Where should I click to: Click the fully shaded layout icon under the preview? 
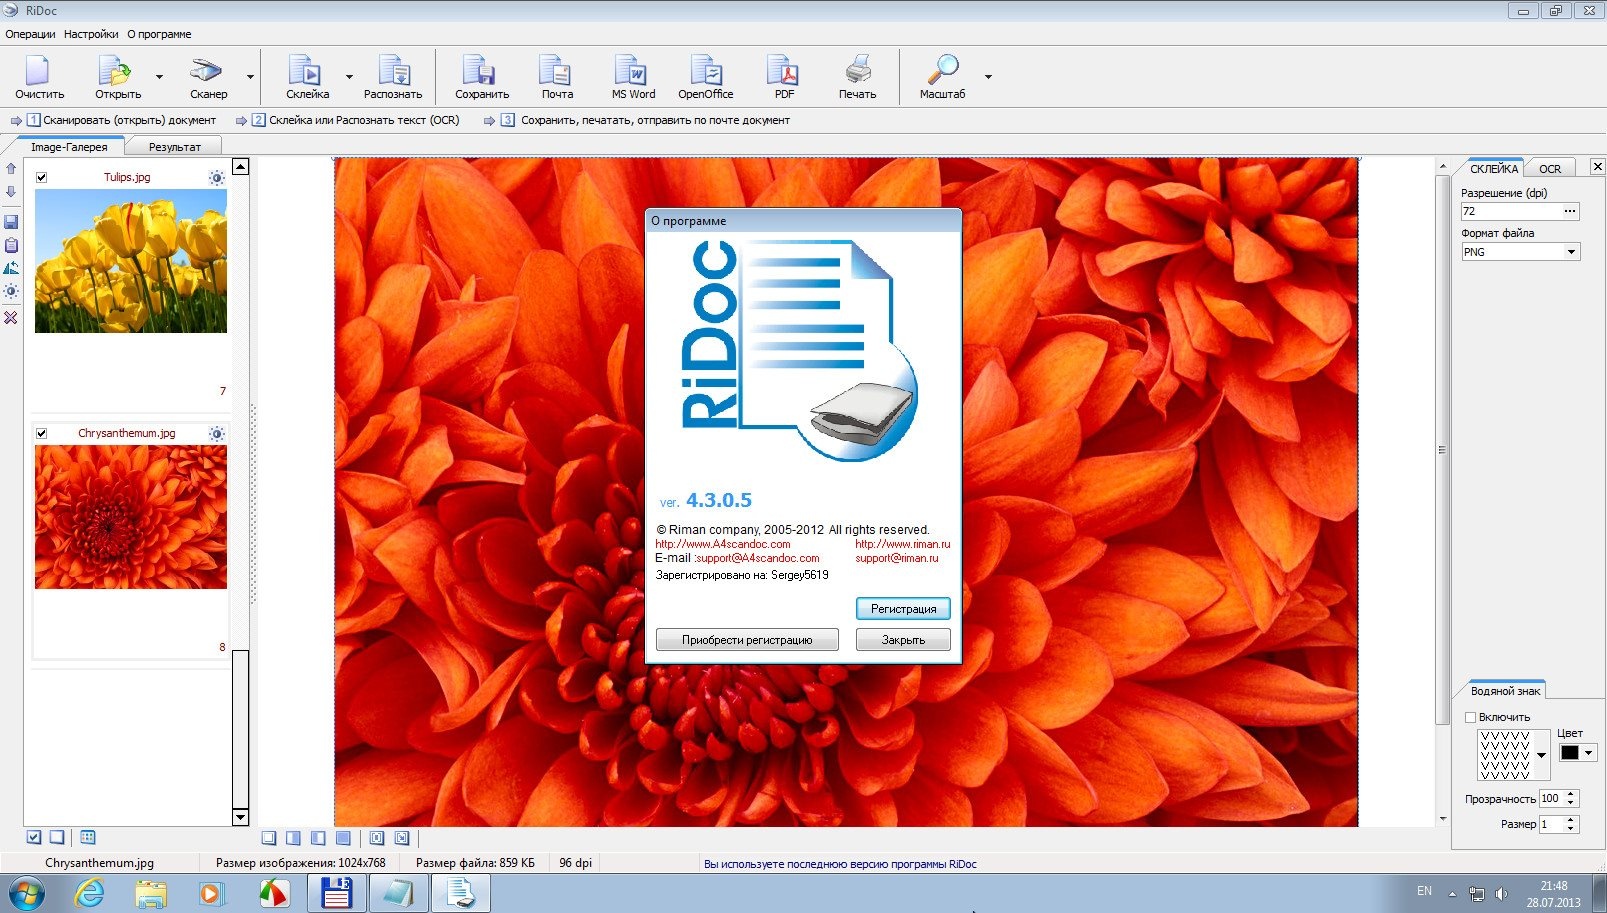(x=343, y=838)
